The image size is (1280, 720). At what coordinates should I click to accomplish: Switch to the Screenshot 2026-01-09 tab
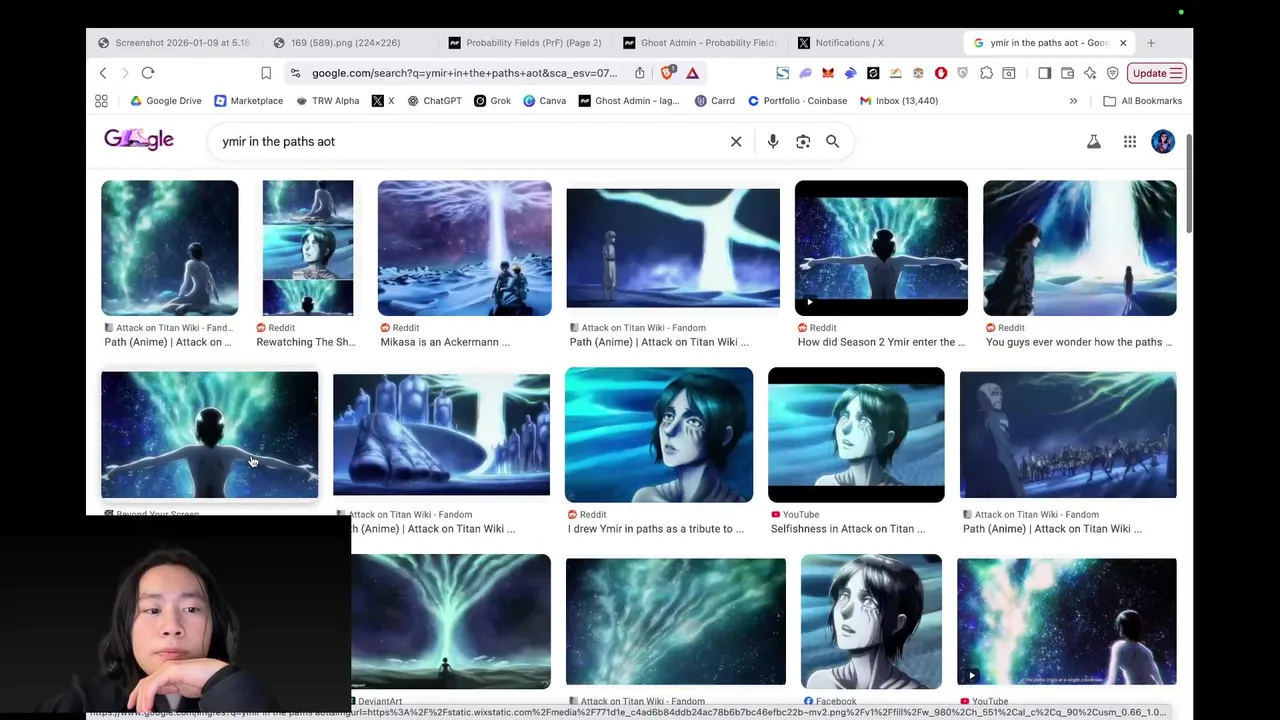coord(174,43)
